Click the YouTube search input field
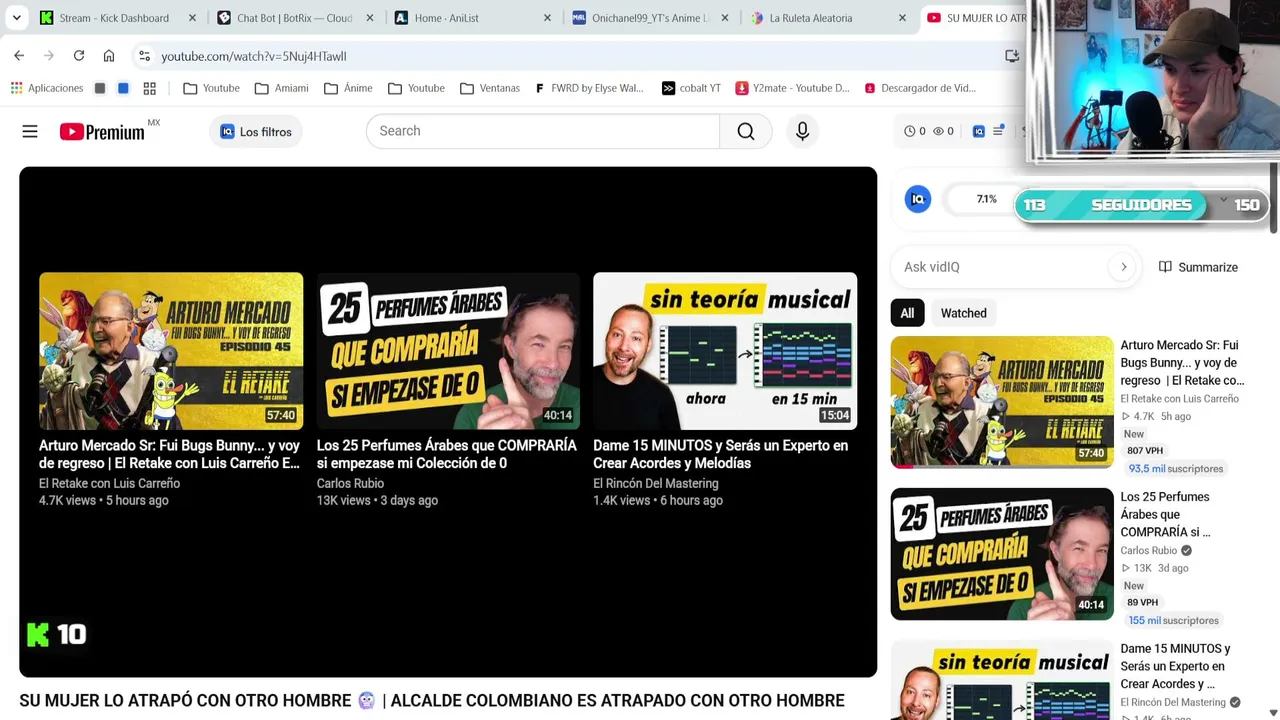 point(543,131)
